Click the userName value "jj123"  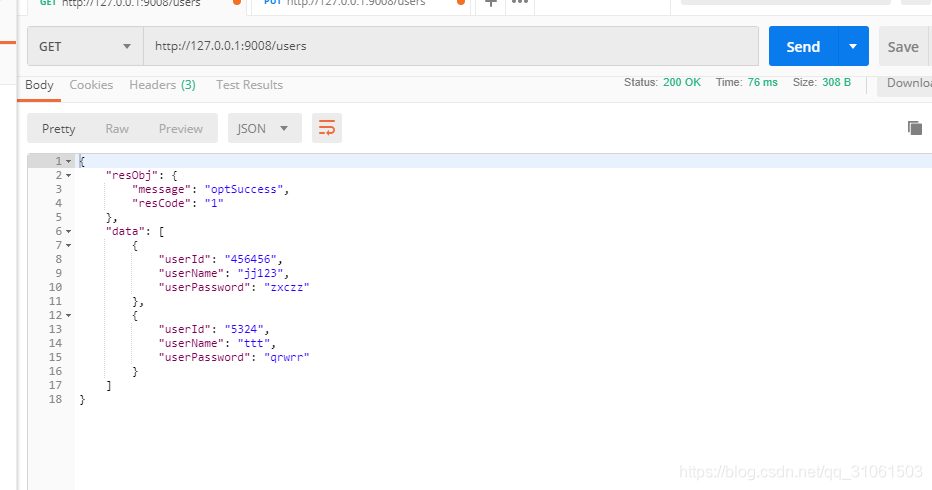pos(260,274)
